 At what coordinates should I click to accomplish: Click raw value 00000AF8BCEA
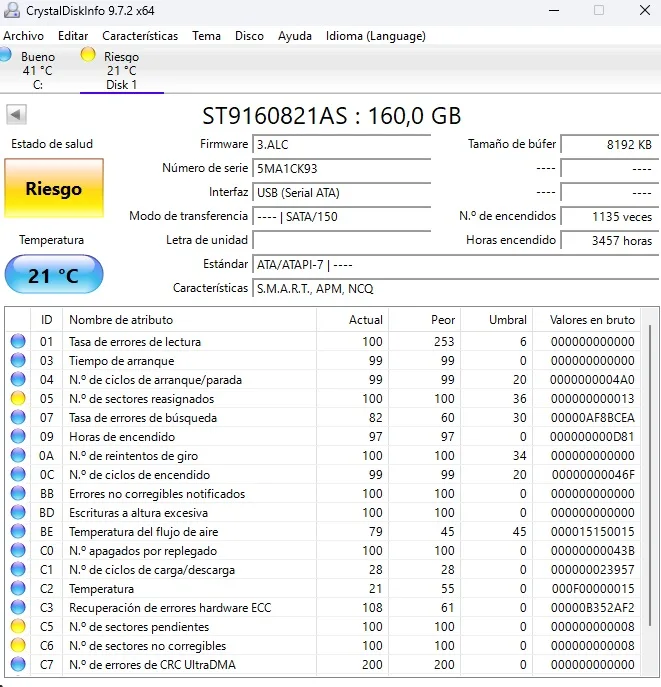click(592, 418)
